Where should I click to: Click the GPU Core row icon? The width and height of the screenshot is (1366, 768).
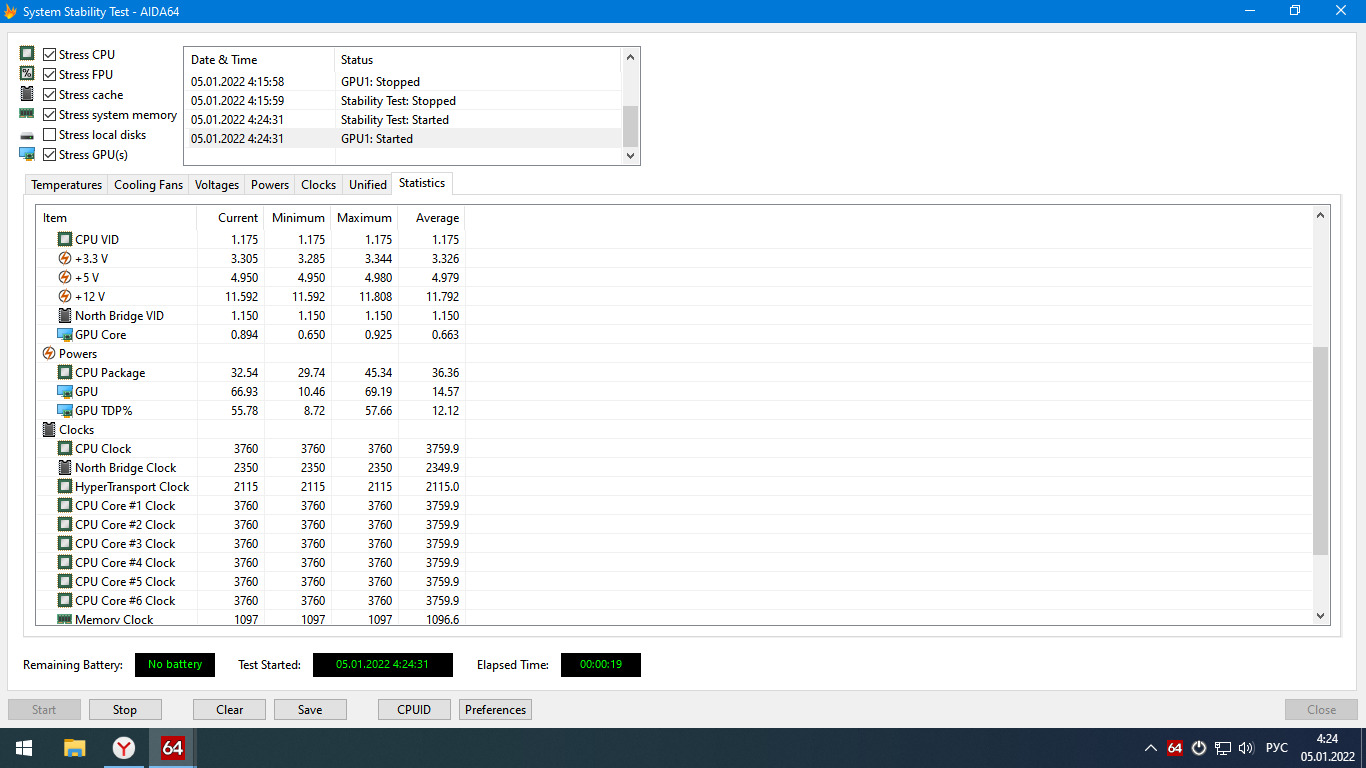(65, 334)
